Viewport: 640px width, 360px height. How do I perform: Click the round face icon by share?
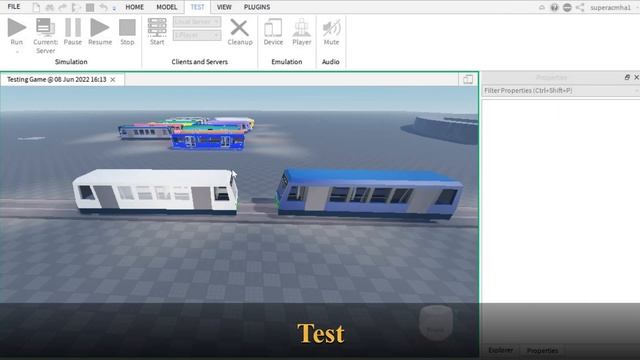click(x=567, y=7)
